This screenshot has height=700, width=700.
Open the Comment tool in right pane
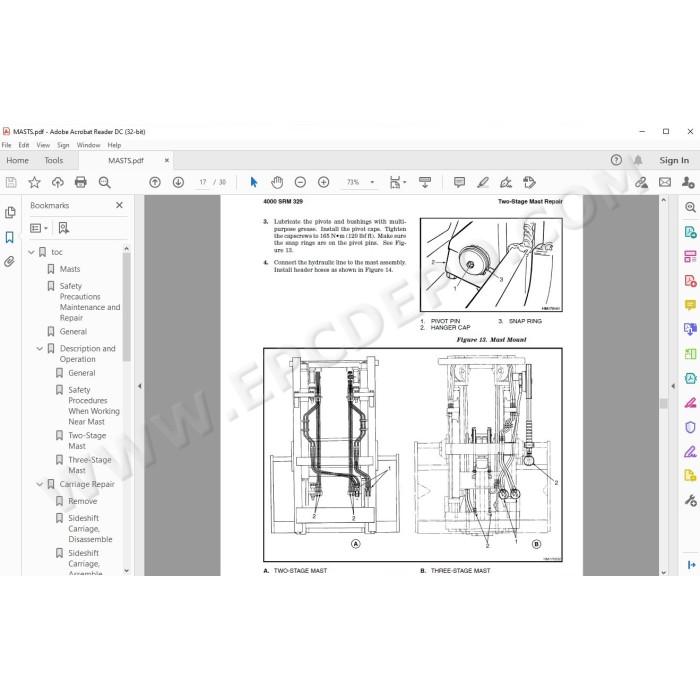[x=690, y=305]
